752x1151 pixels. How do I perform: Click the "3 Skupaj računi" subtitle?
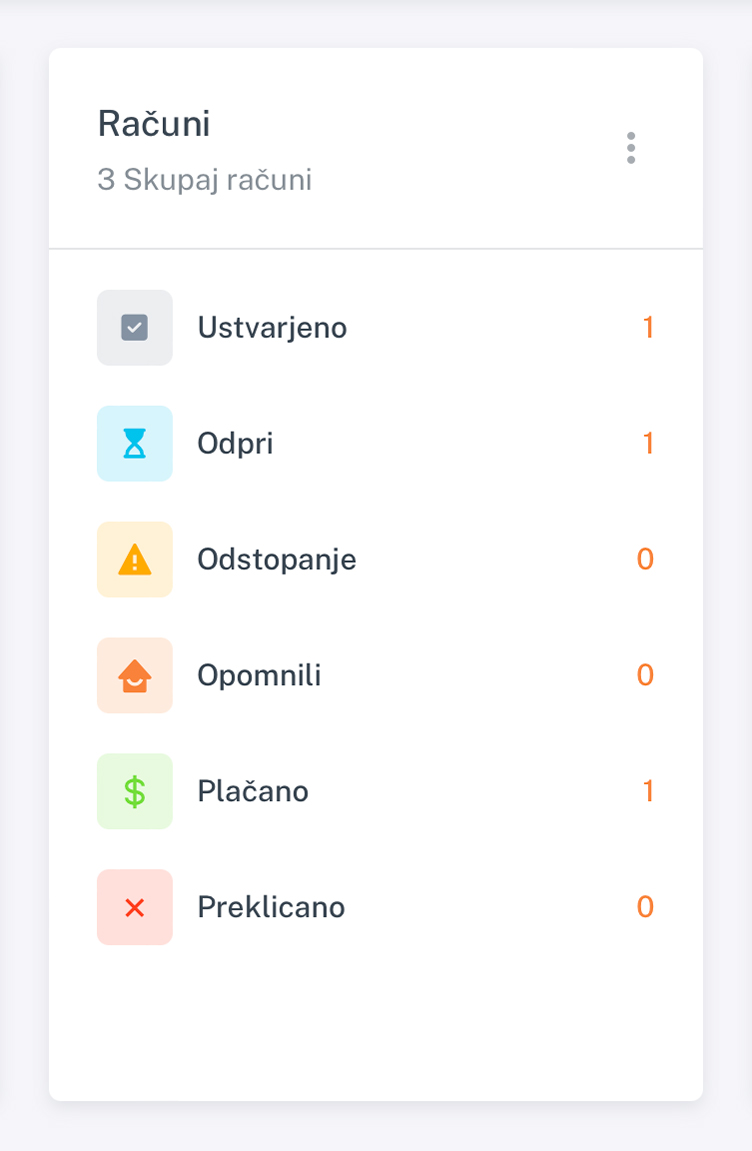[x=205, y=180]
